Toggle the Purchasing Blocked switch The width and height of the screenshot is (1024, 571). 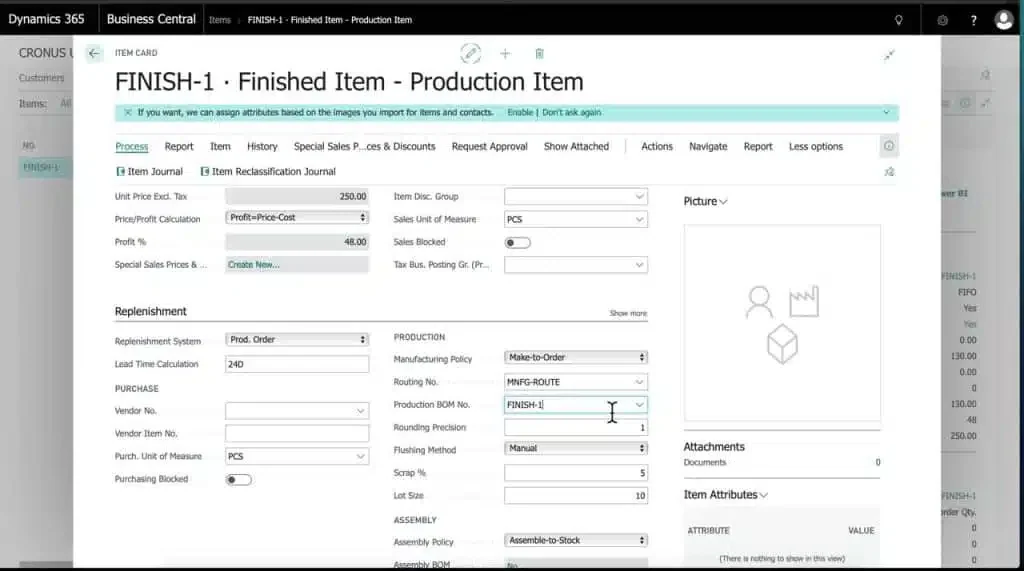[238, 480]
